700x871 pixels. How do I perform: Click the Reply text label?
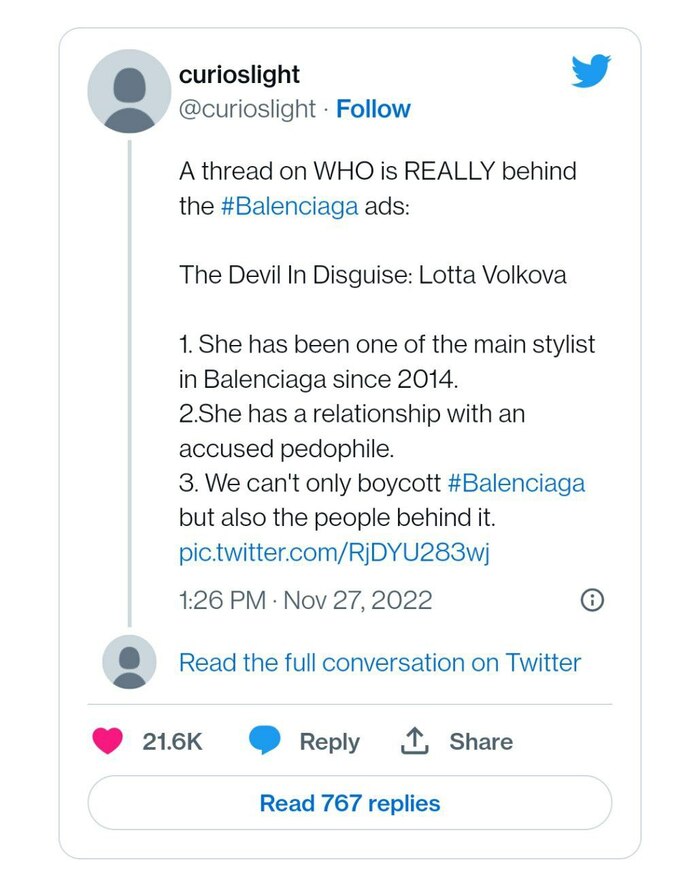[329, 741]
